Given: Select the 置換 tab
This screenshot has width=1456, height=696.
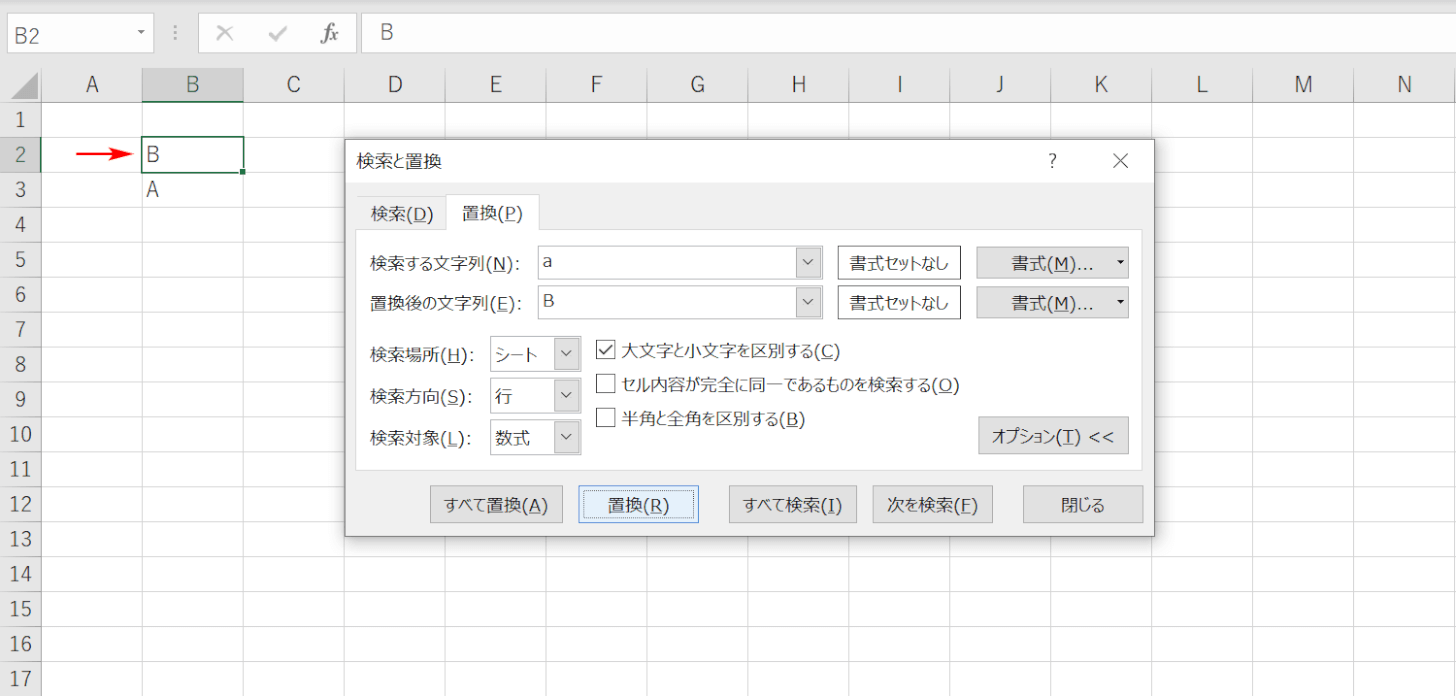Looking at the screenshot, I should pyautogui.click(x=492, y=214).
